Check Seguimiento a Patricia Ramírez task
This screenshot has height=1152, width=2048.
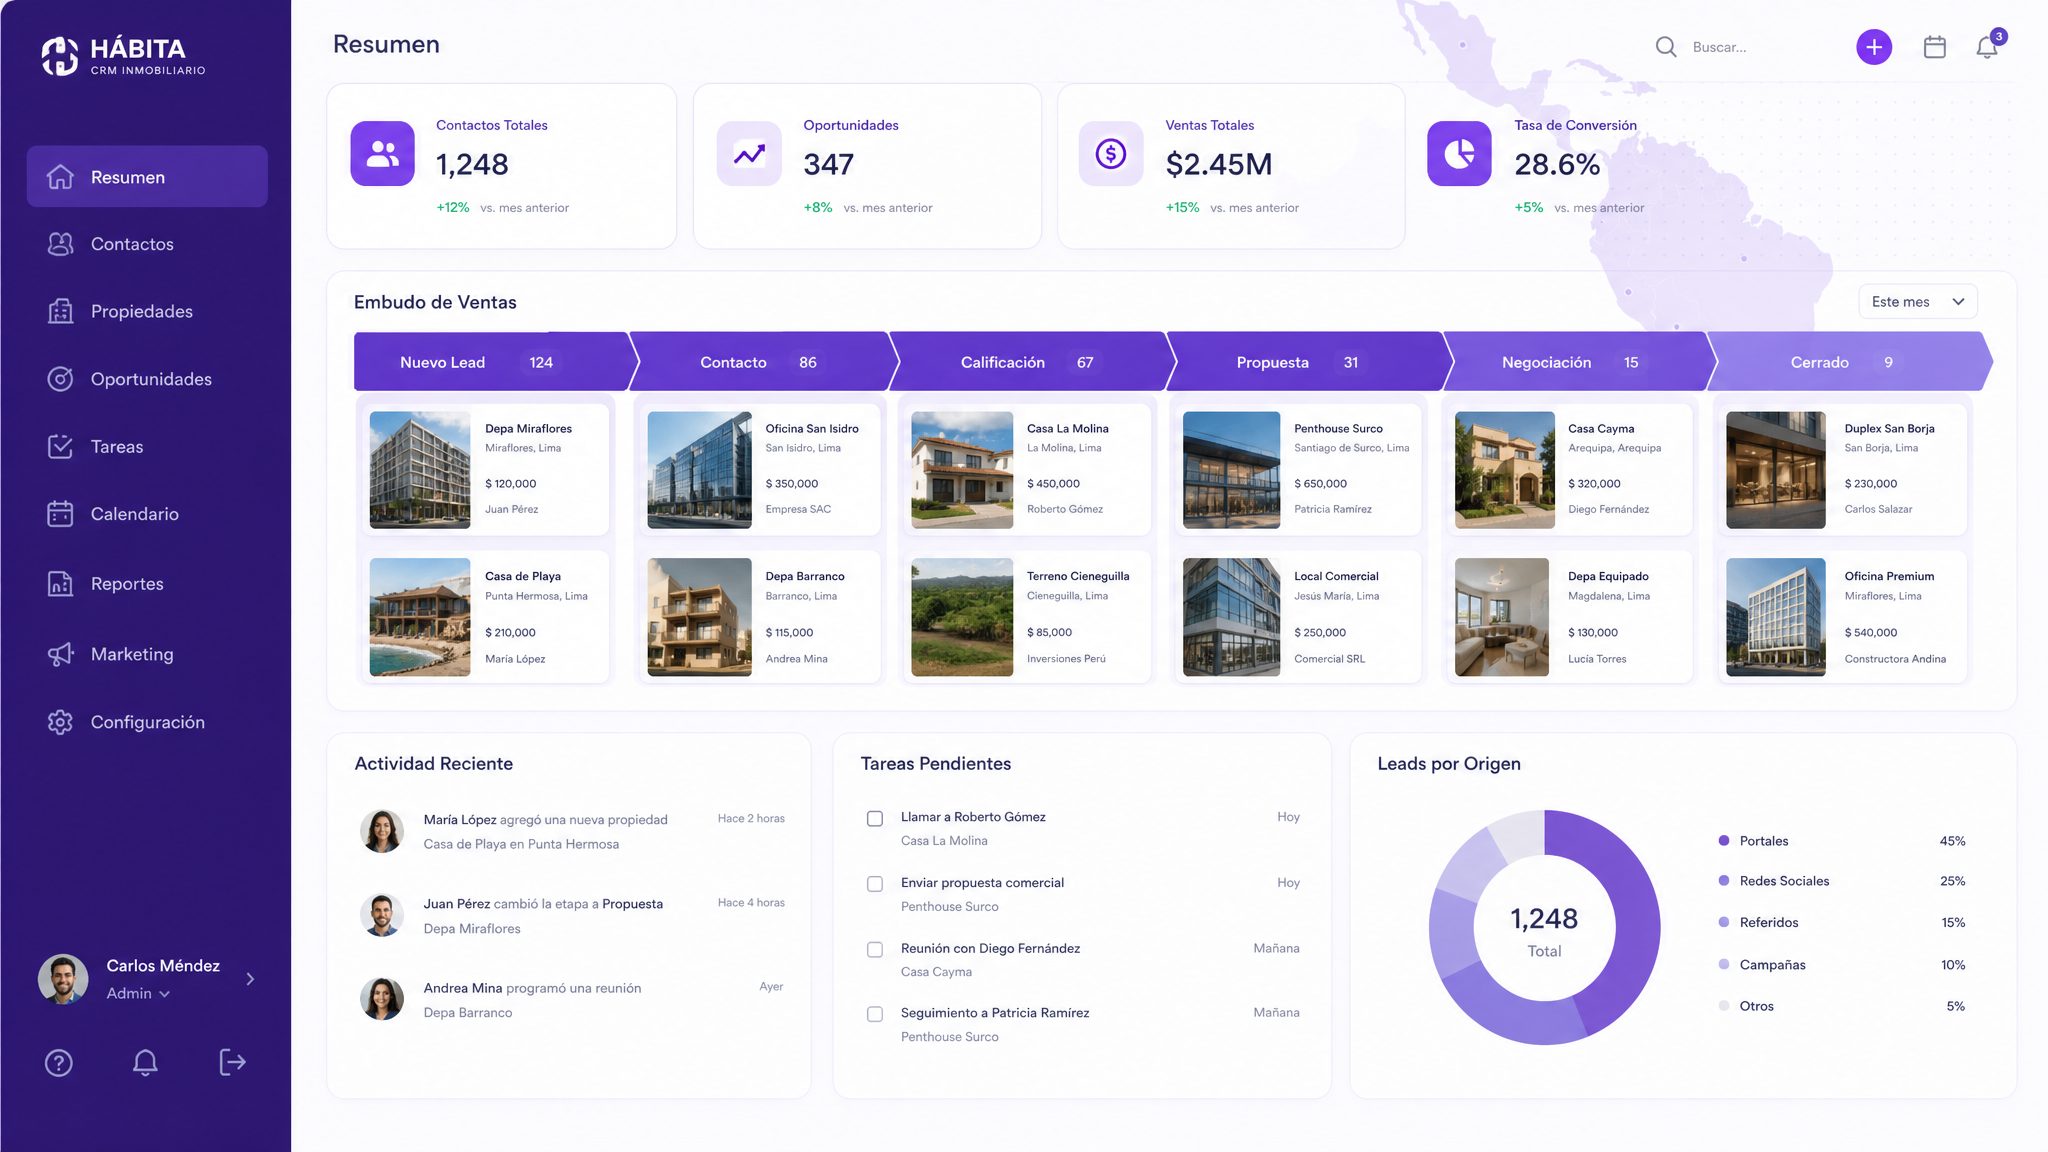[x=875, y=1014]
